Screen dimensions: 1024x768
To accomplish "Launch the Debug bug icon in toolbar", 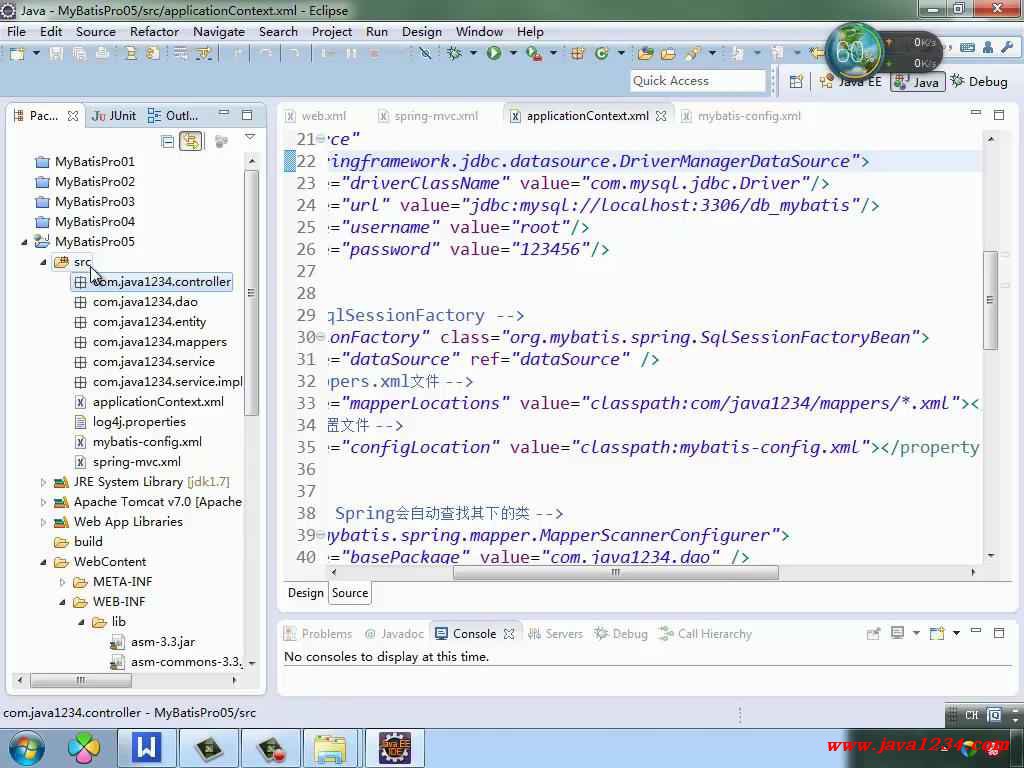I will tap(455, 54).
